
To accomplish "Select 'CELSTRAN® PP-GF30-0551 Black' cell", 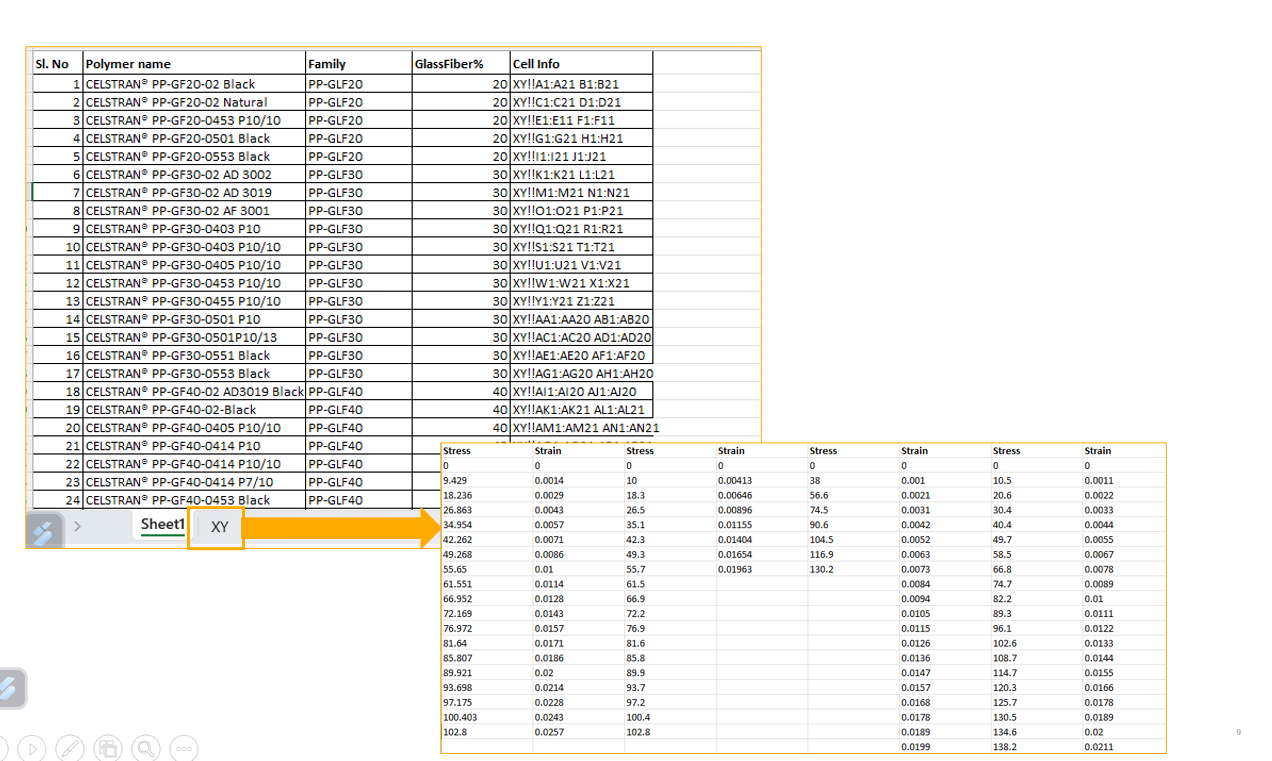I will 194,355.
